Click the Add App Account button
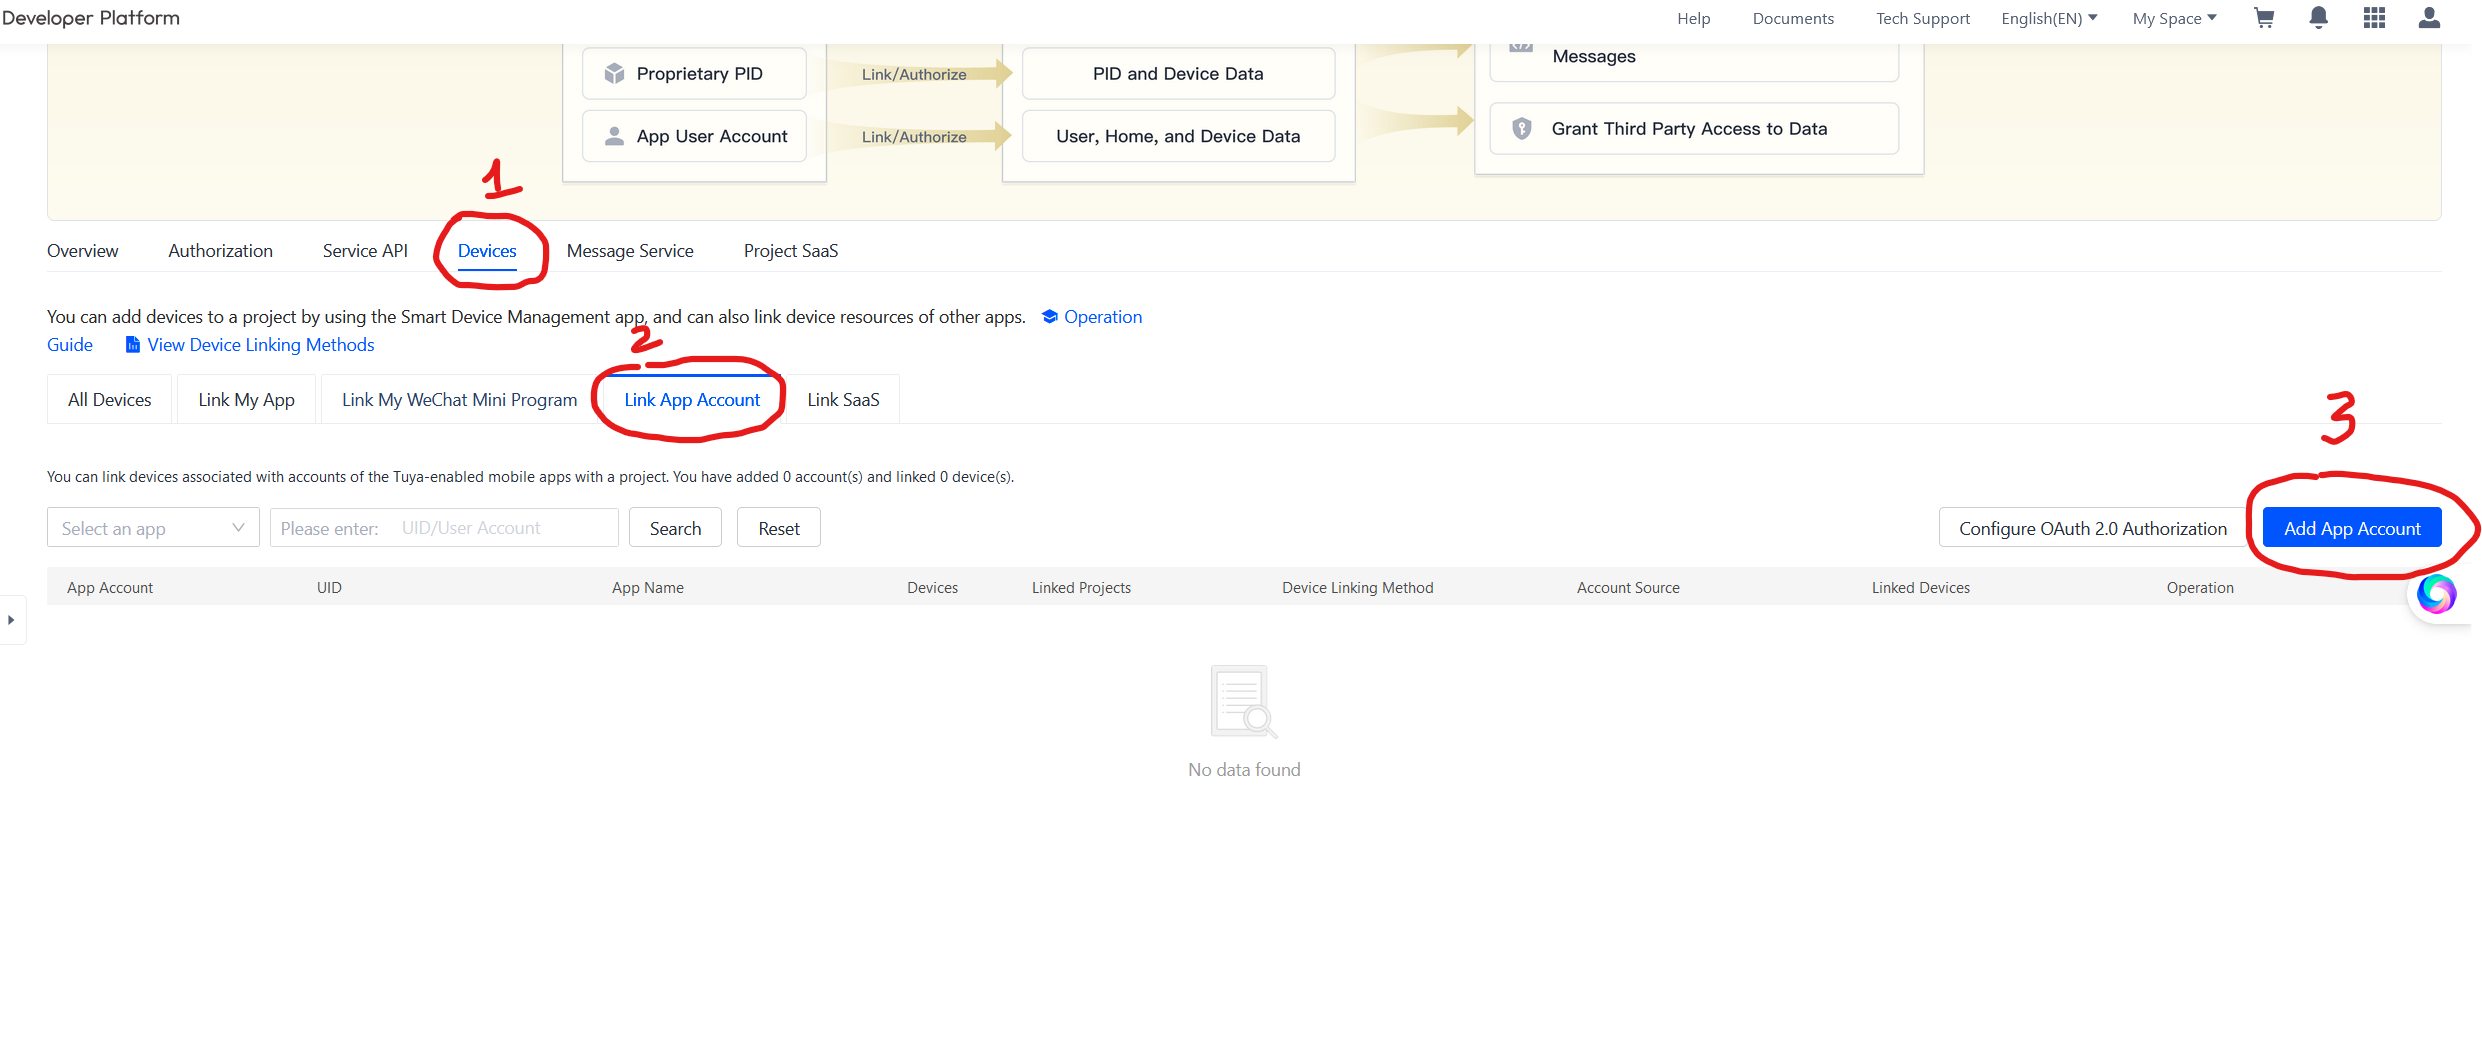 pos(2351,528)
